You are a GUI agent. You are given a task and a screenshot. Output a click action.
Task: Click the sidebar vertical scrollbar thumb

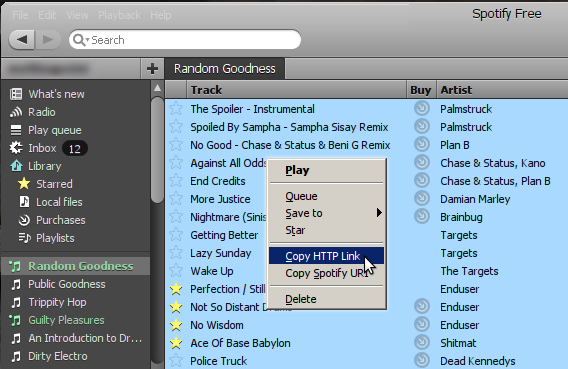click(x=158, y=150)
